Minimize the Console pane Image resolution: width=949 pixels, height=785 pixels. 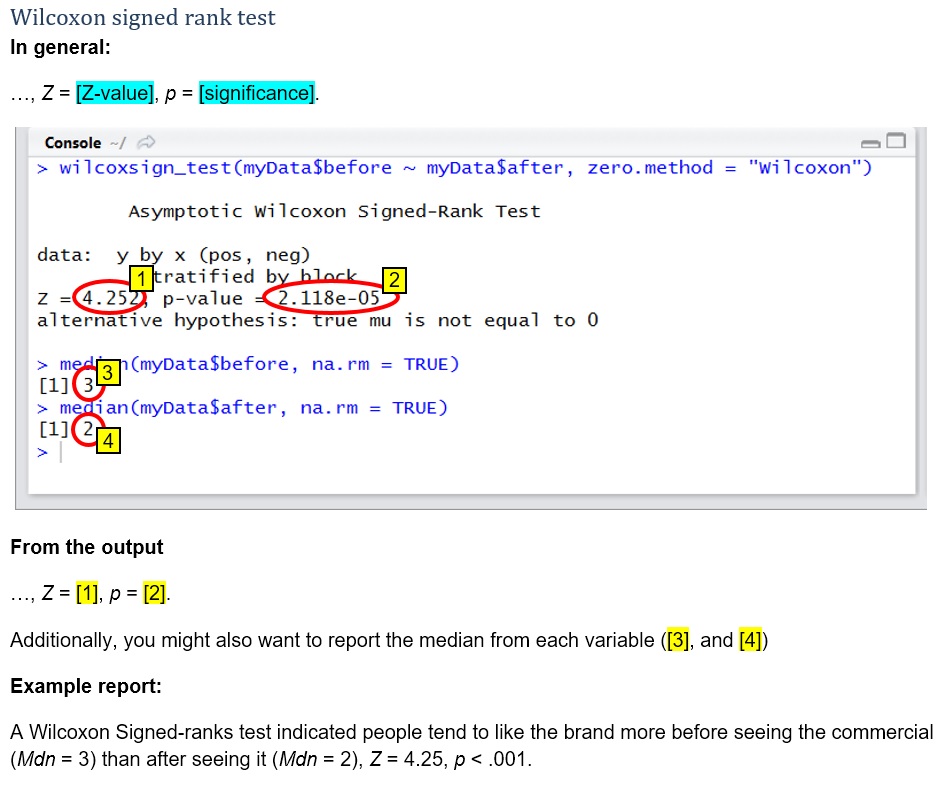click(870, 141)
